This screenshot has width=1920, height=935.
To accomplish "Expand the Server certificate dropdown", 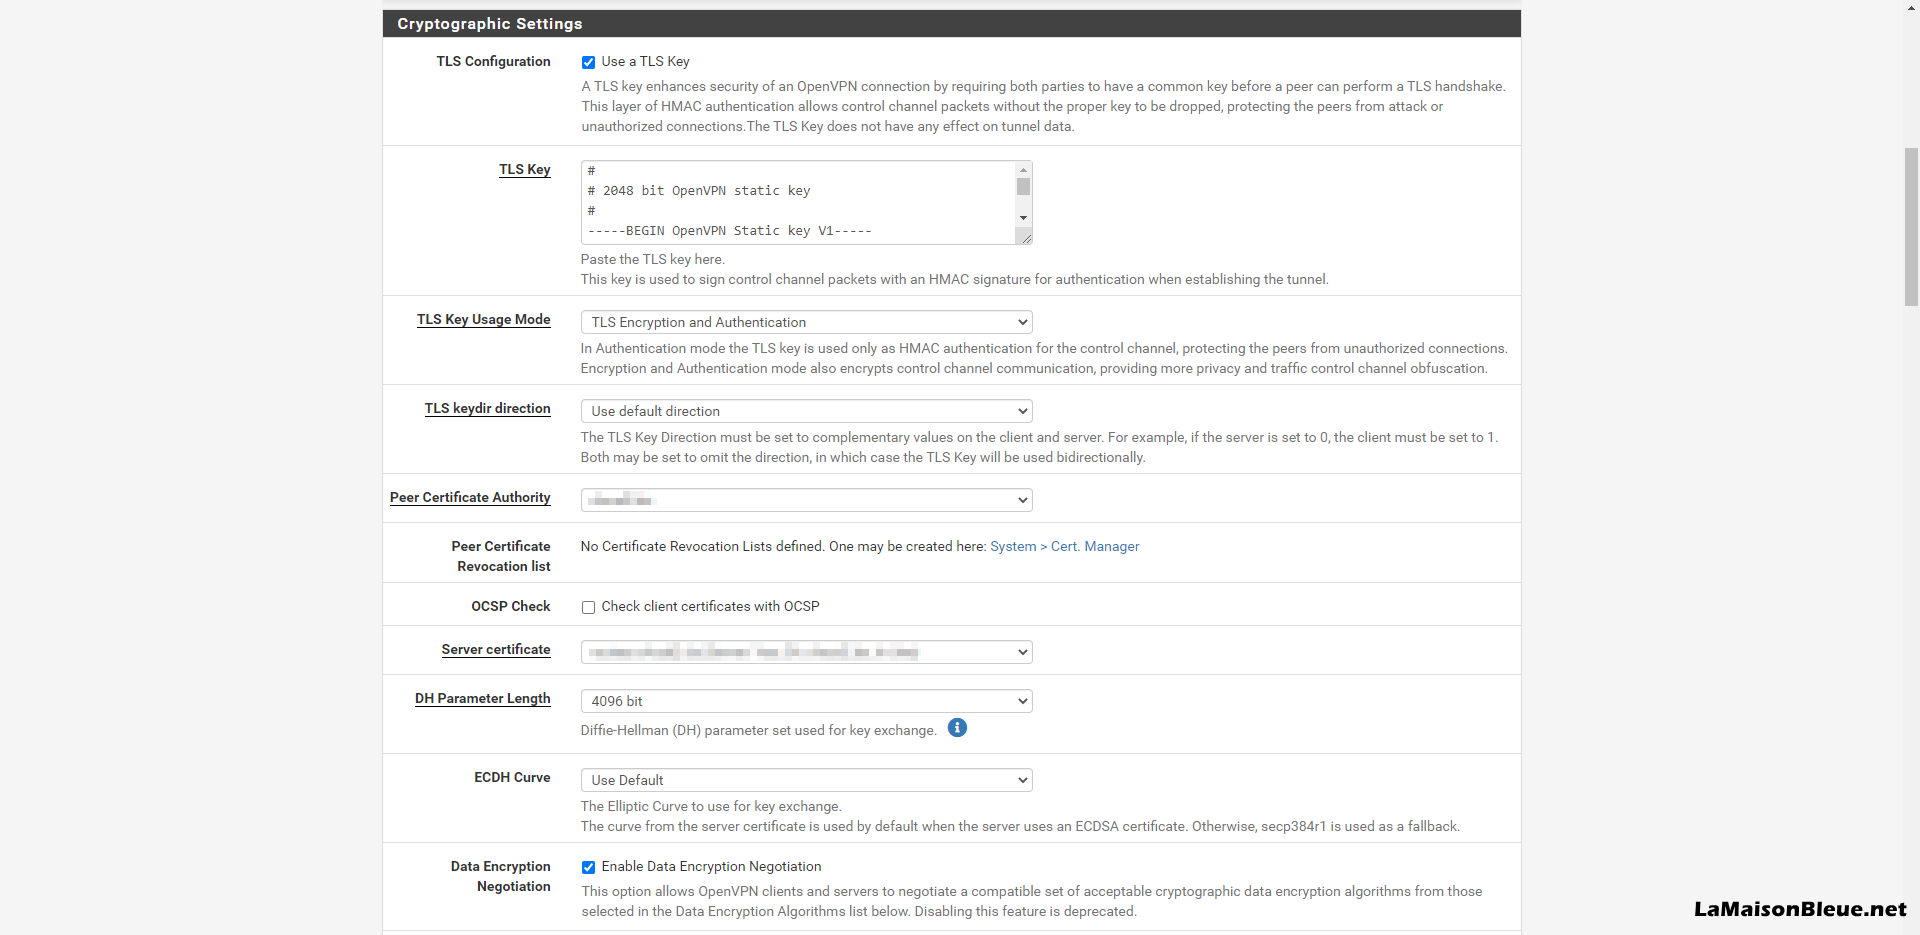I will pos(806,652).
